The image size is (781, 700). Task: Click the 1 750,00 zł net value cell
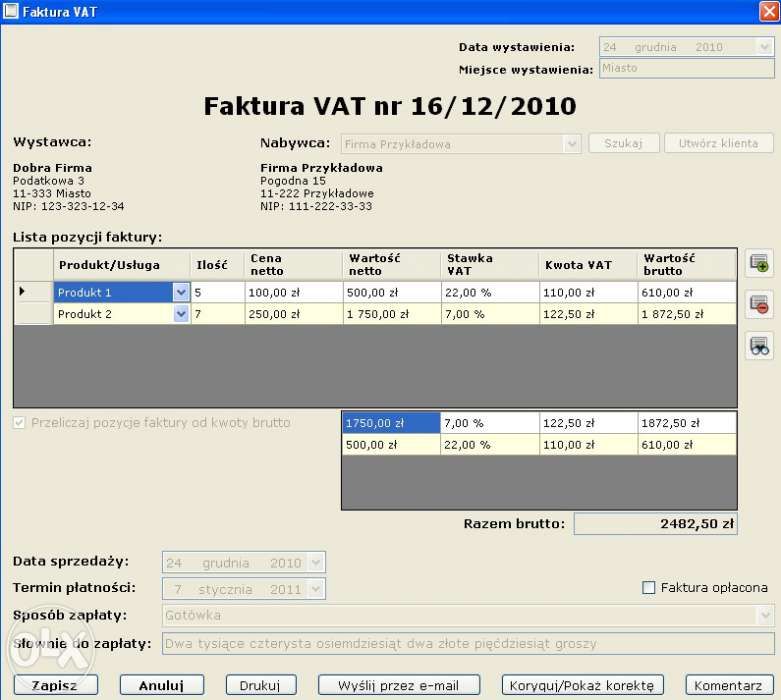point(392,314)
